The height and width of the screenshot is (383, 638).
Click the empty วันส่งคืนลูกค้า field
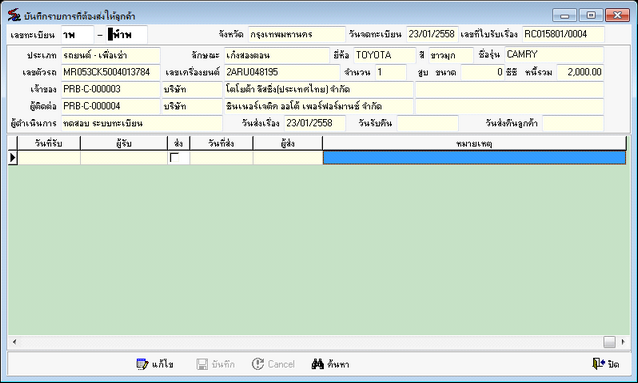point(573,123)
